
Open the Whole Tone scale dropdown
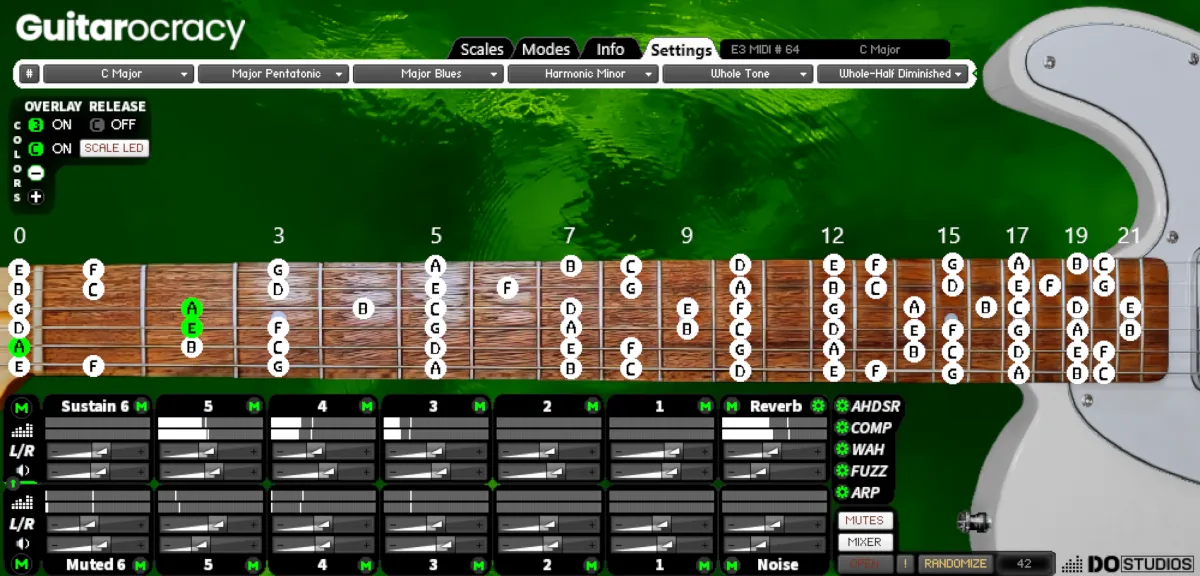[738, 74]
